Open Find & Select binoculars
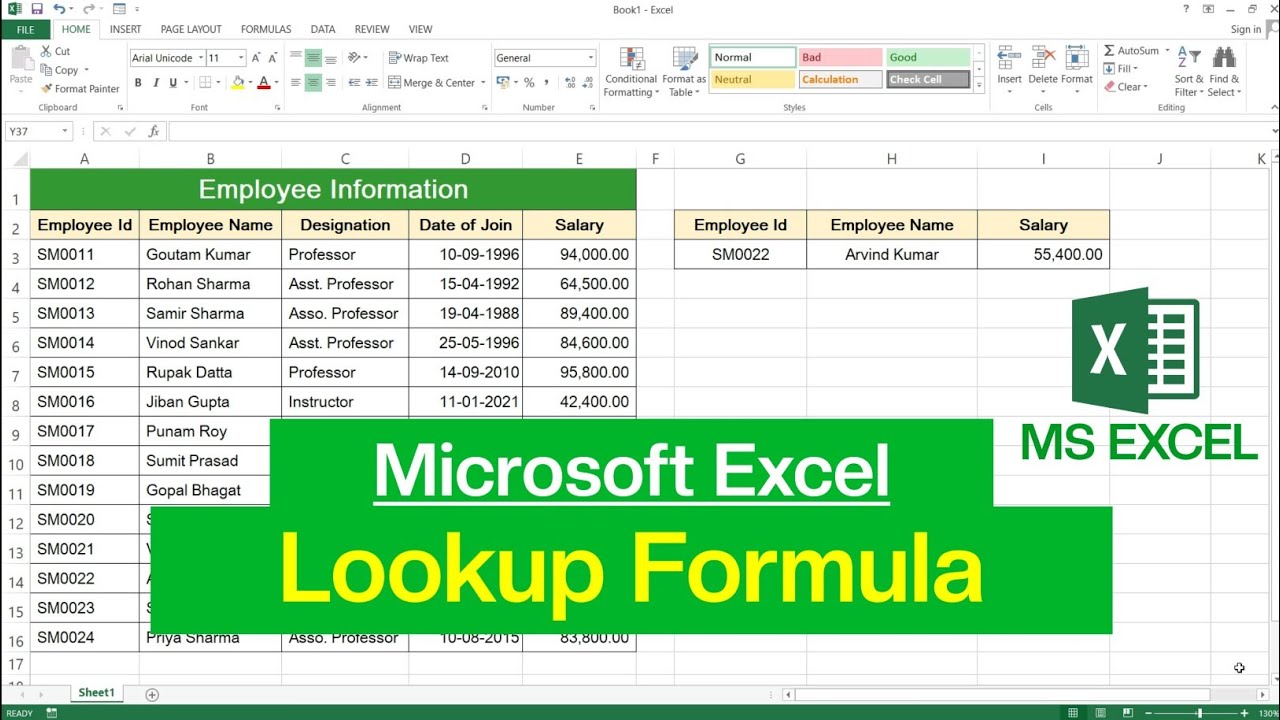This screenshot has width=1280, height=720. coord(1224,71)
